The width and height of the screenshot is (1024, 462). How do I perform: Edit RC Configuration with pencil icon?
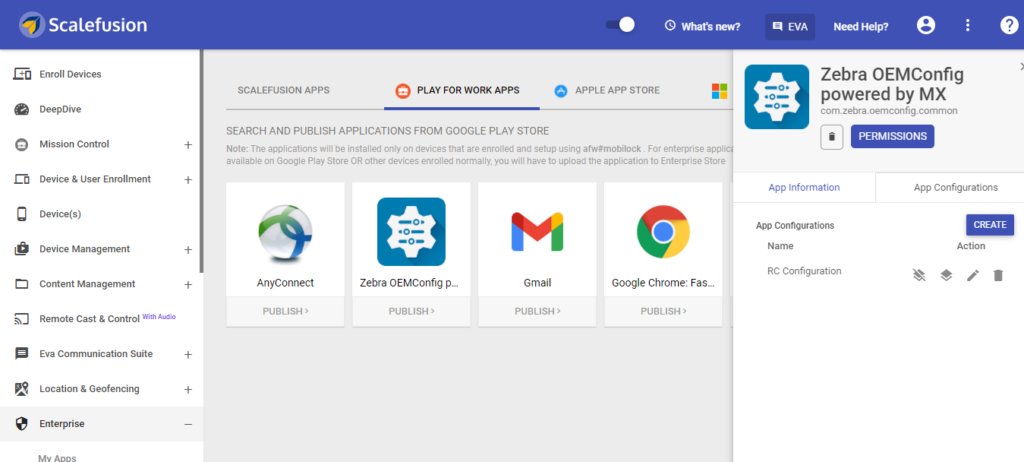[x=972, y=276]
